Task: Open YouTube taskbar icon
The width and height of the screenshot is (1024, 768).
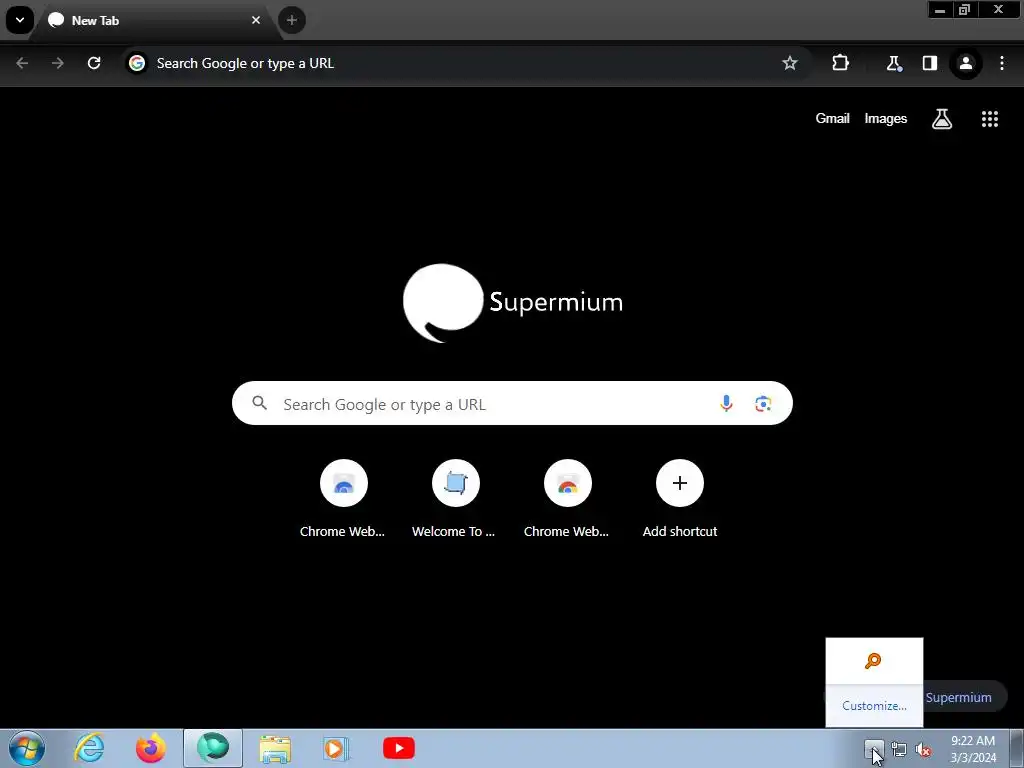Action: tap(398, 748)
